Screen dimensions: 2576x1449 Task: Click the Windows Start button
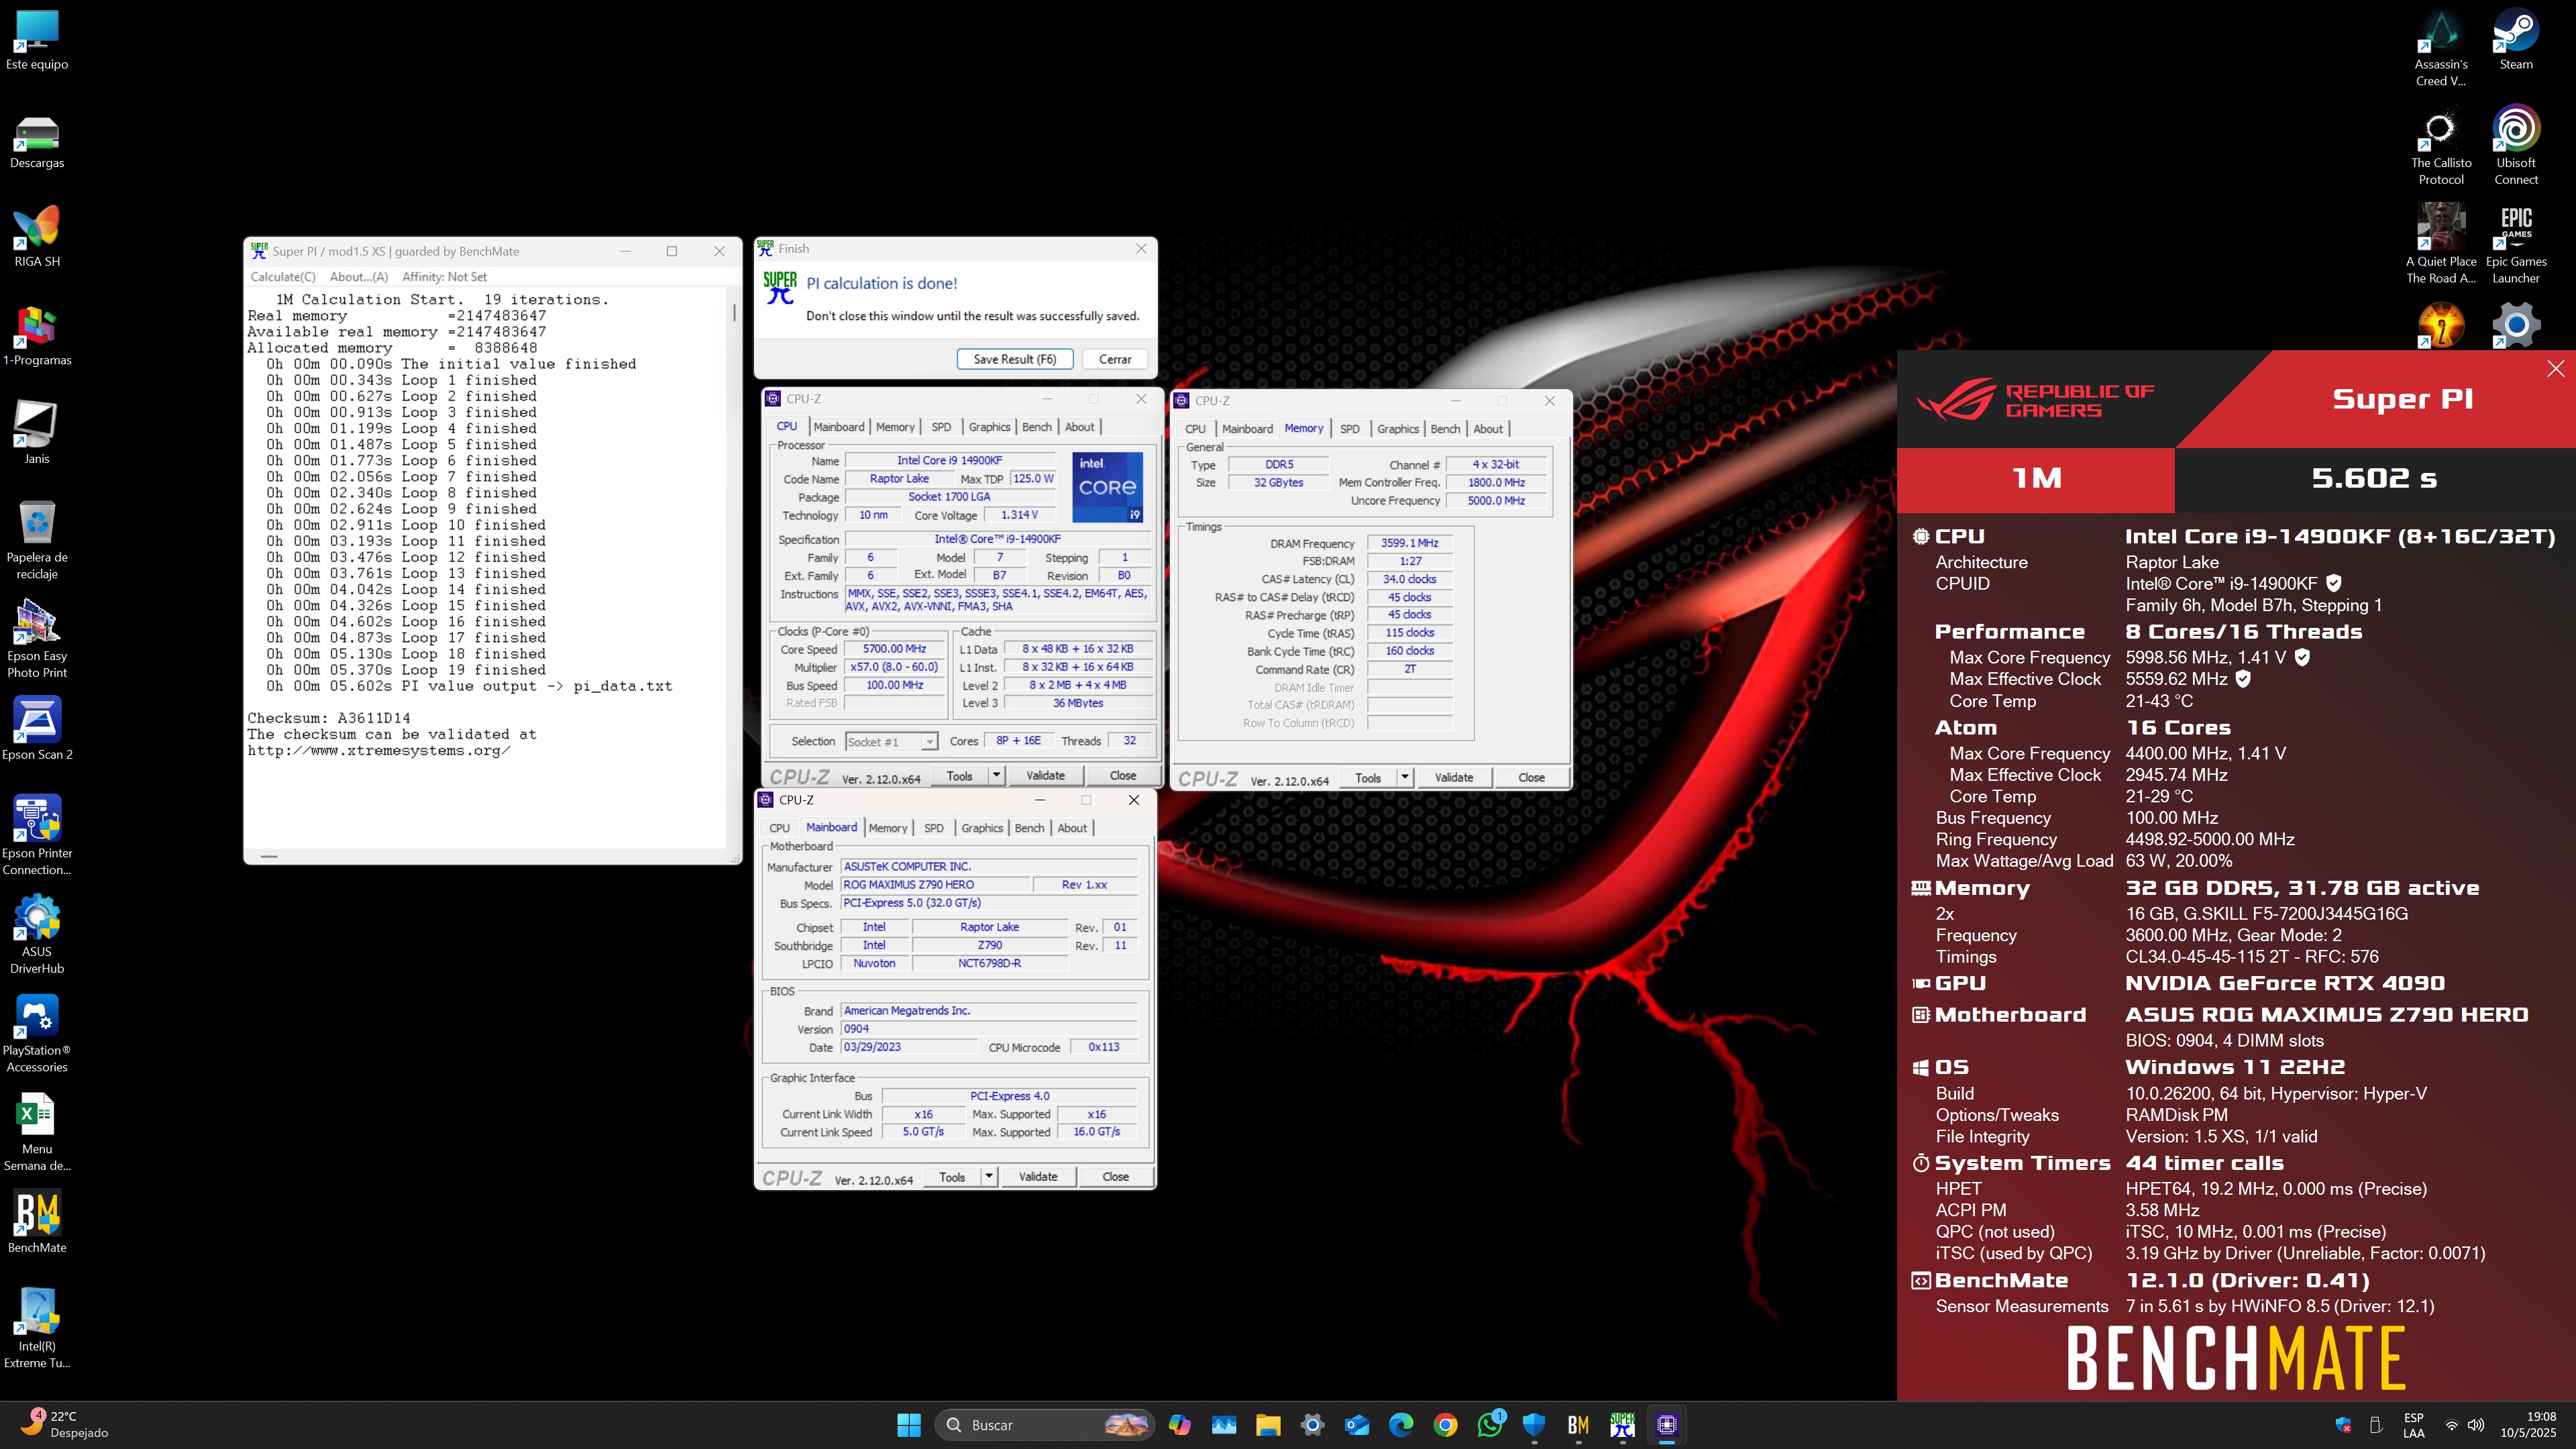pyautogui.click(x=909, y=1425)
